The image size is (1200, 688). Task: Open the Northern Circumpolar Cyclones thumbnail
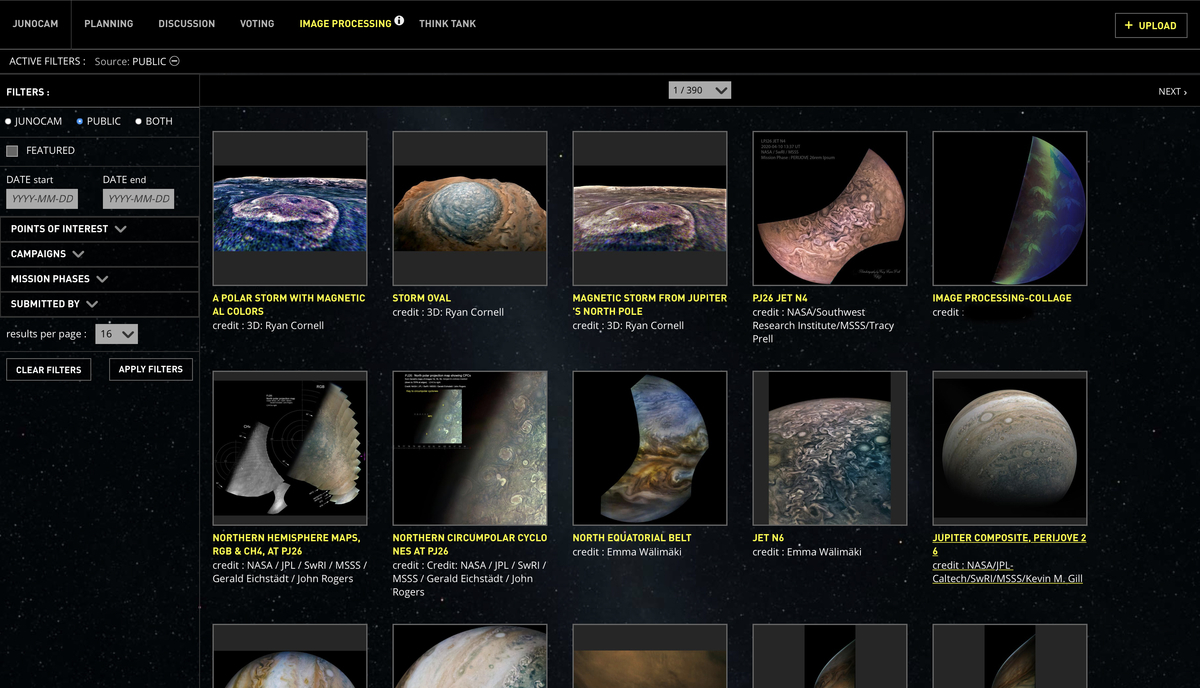[470, 448]
